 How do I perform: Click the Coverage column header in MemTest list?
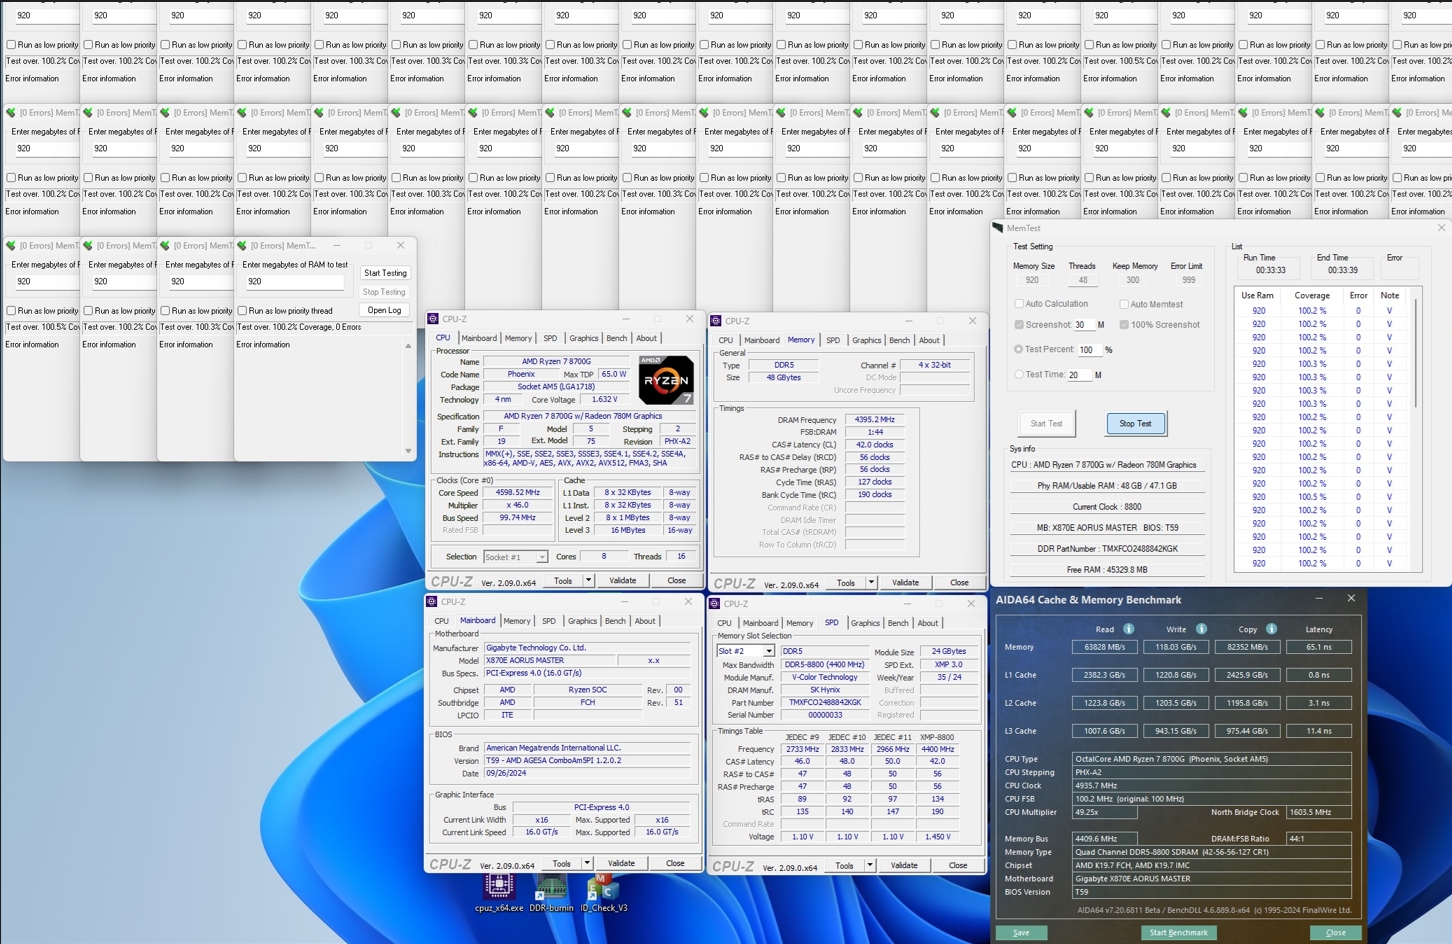coord(1312,296)
